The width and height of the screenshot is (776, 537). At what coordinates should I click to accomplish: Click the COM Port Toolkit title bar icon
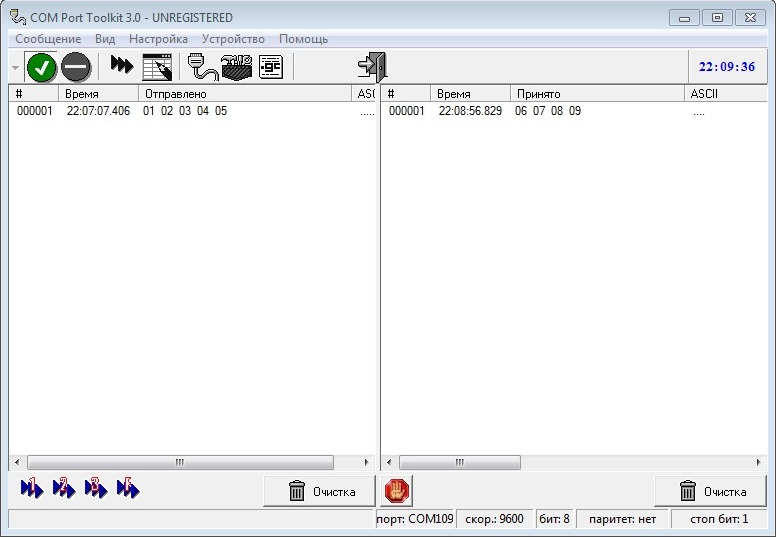pyautogui.click(x=18, y=17)
